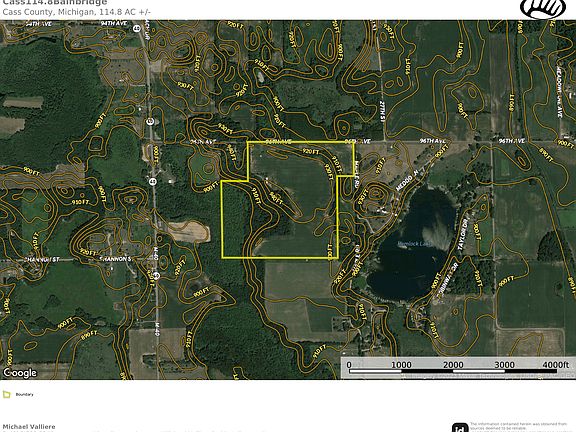
Task: Click the 'Boundary' legend label
Action: click(x=24, y=395)
